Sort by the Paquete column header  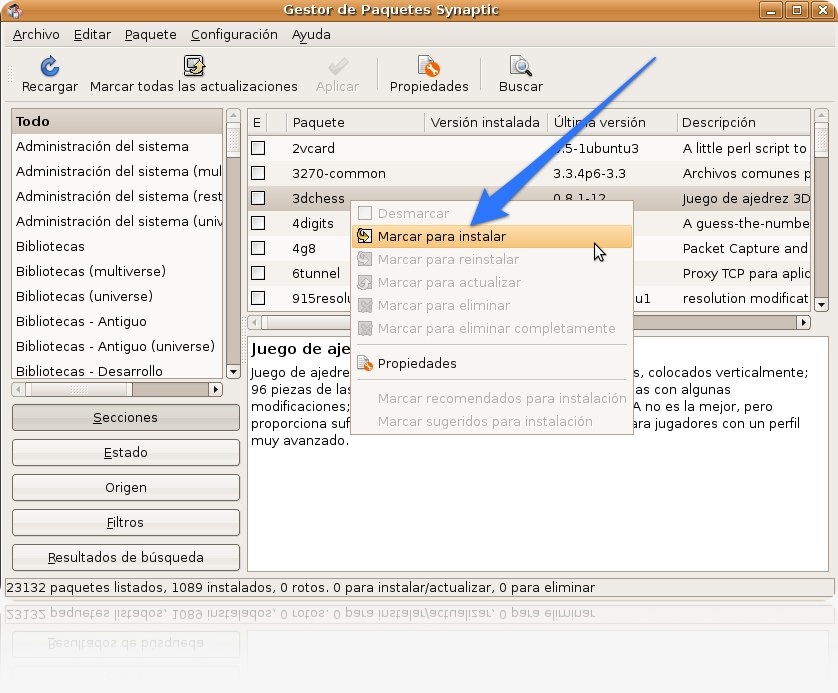pyautogui.click(x=356, y=122)
